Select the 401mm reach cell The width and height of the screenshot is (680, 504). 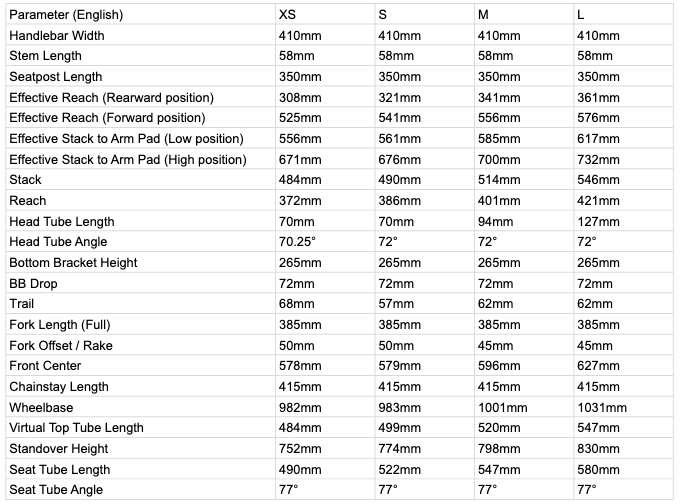498,200
